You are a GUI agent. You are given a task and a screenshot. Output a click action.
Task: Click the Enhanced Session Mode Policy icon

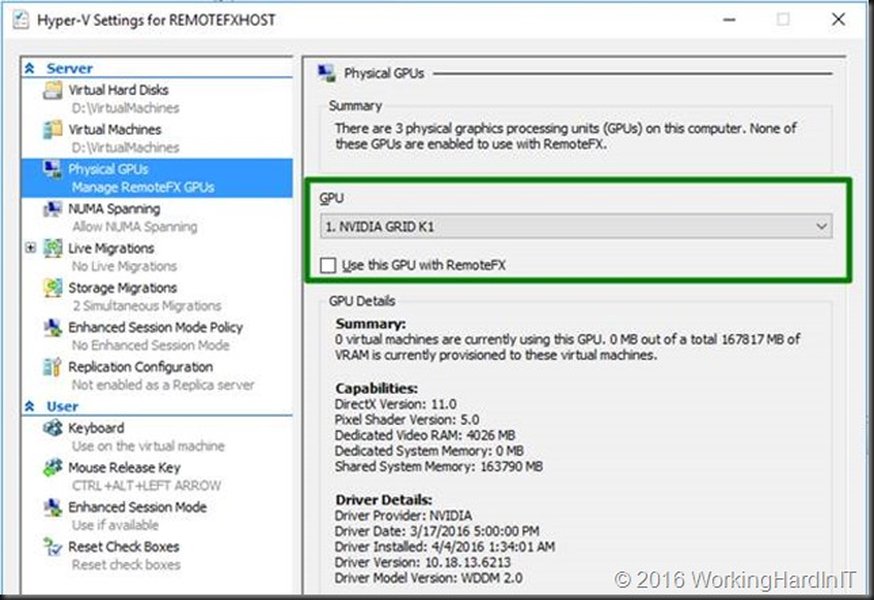click(x=49, y=328)
